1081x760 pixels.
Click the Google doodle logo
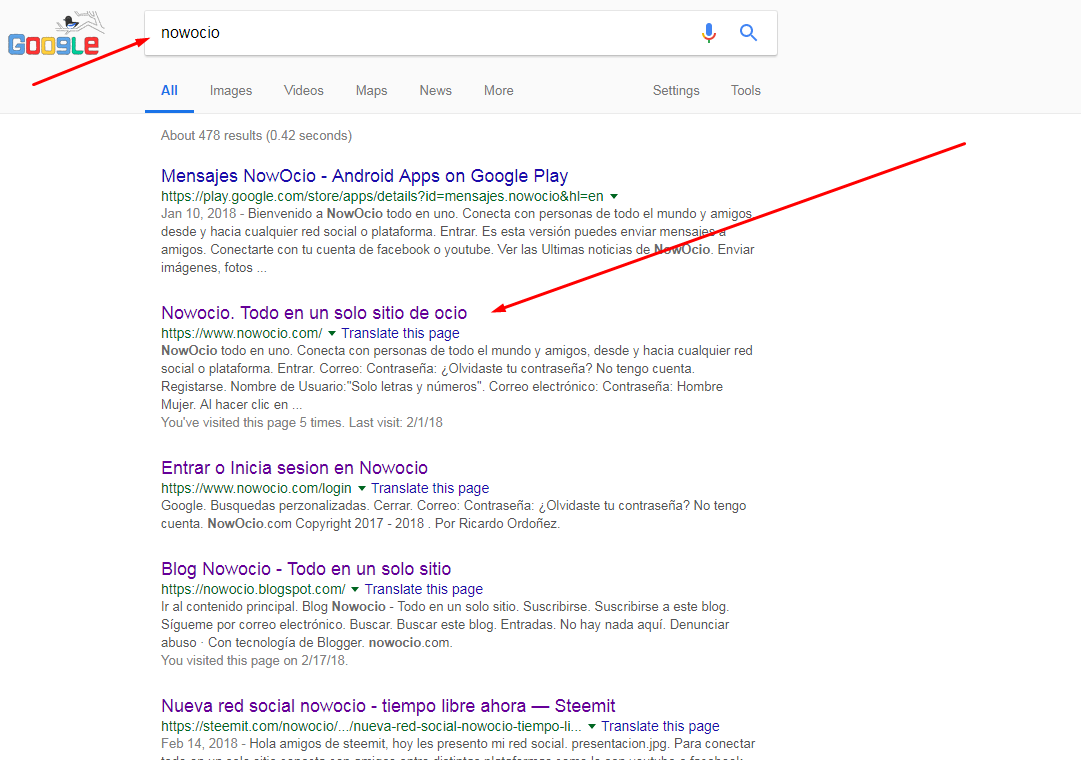coord(56,34)
